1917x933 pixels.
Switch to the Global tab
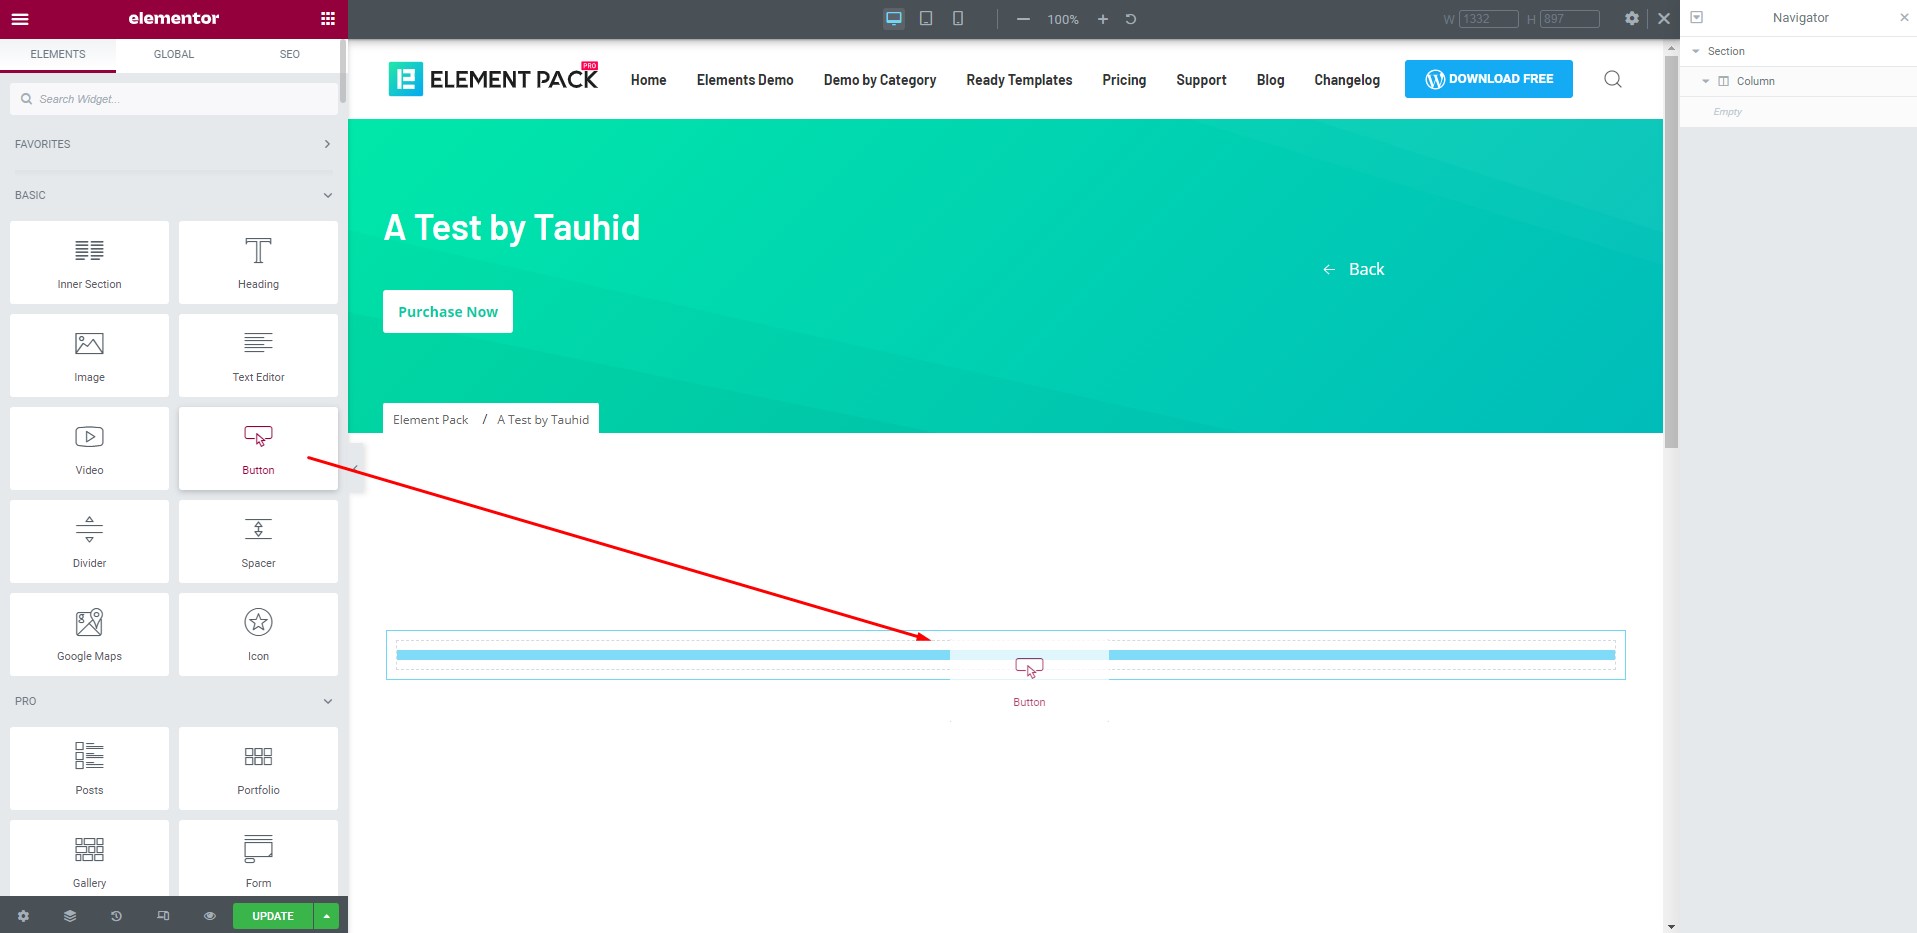(173, 54)
